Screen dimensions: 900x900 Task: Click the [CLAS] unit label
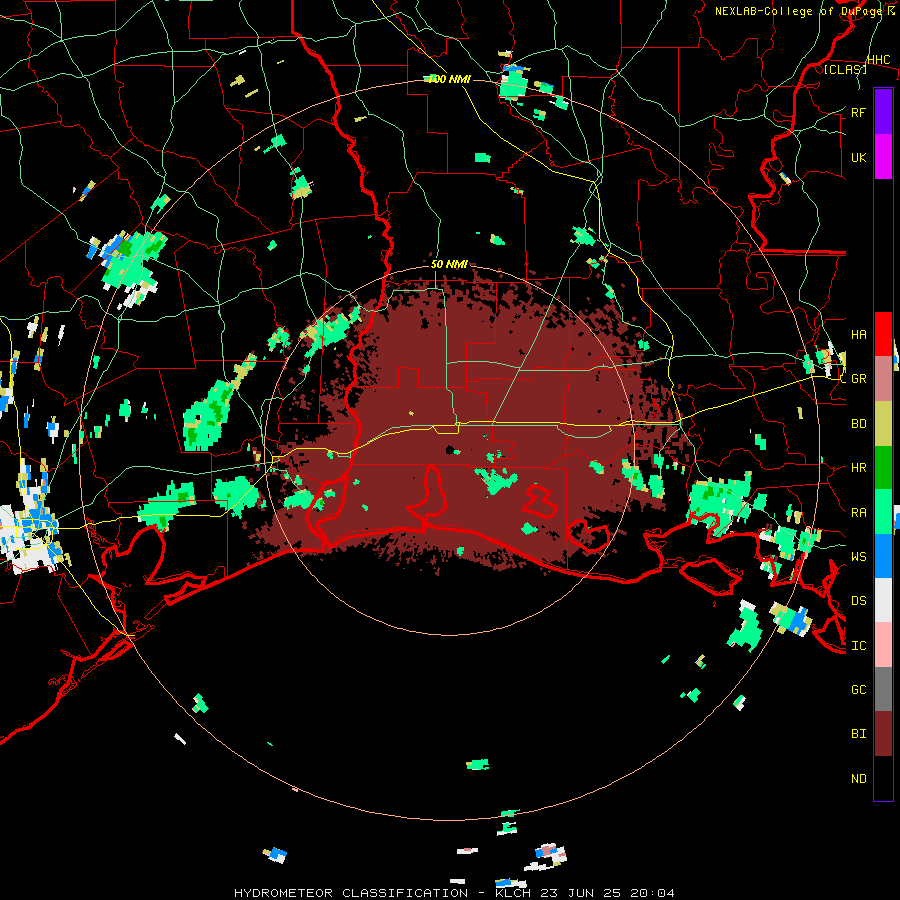pos(845,69)
